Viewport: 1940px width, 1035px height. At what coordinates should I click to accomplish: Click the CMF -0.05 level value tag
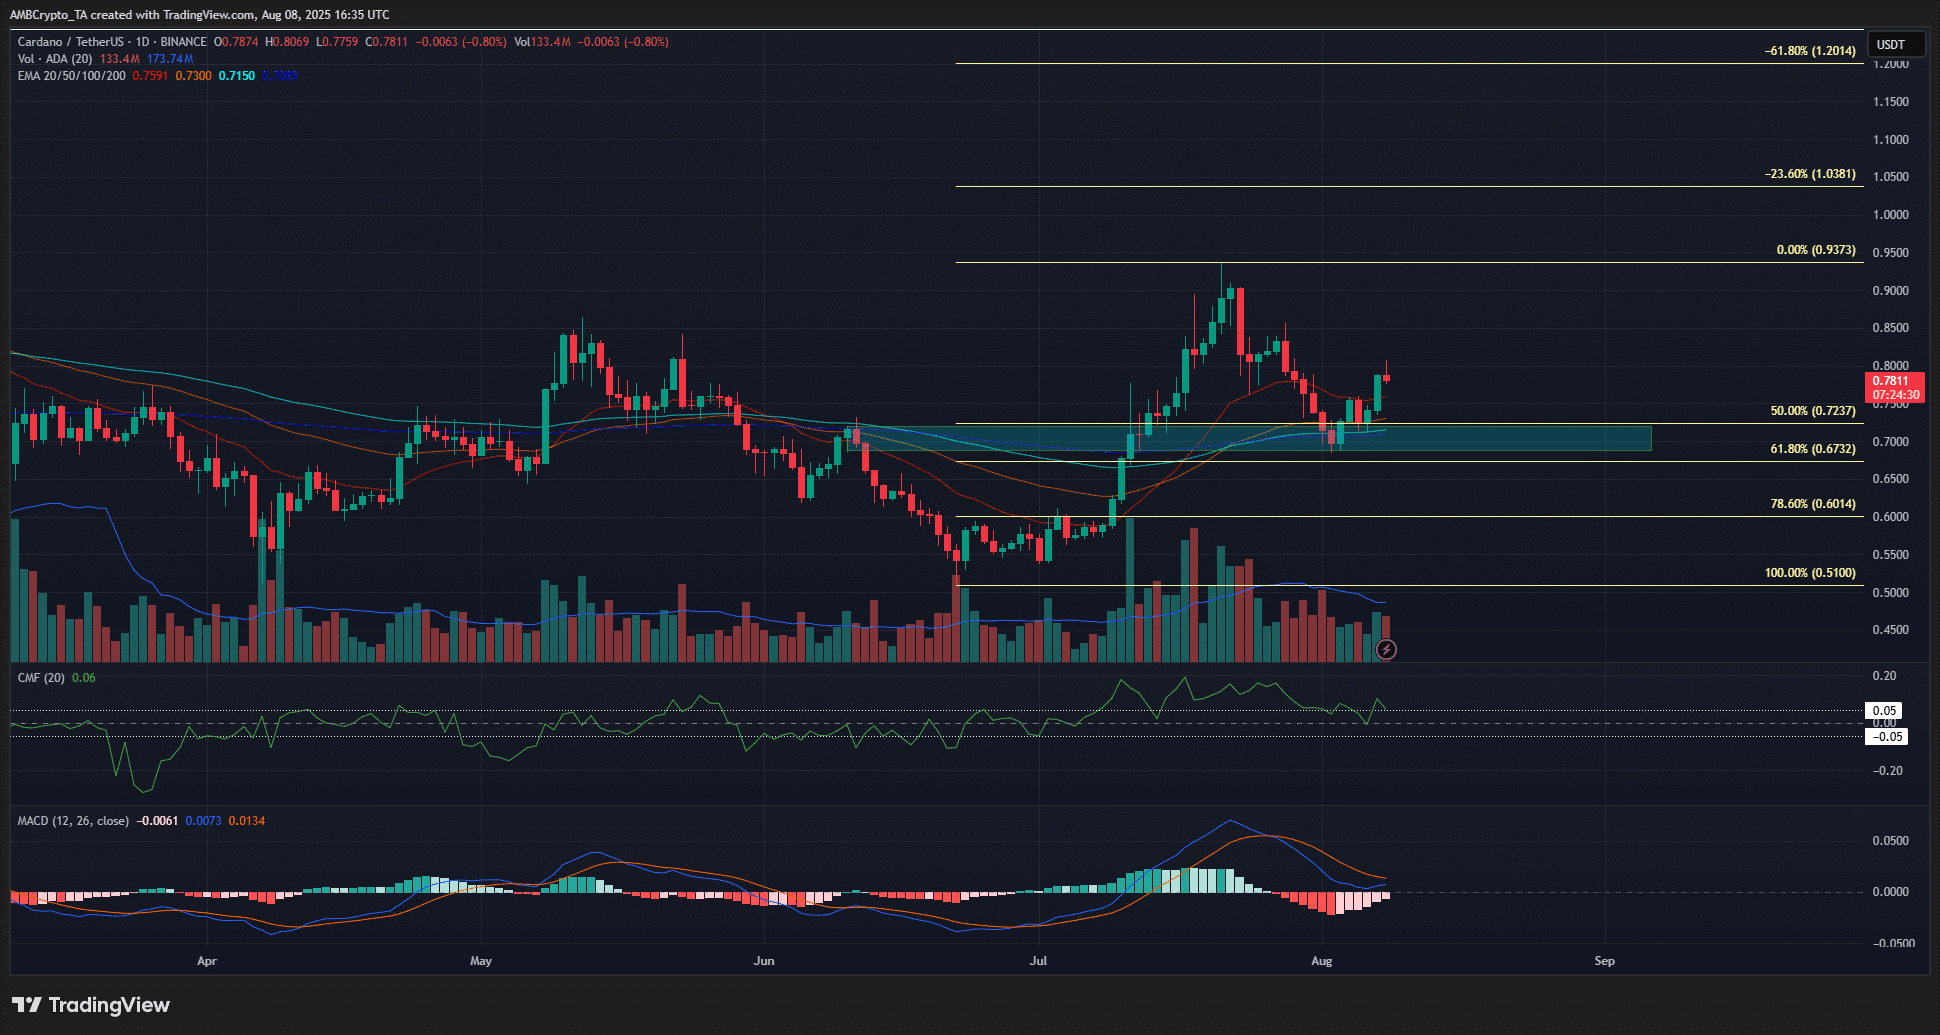1887,737
